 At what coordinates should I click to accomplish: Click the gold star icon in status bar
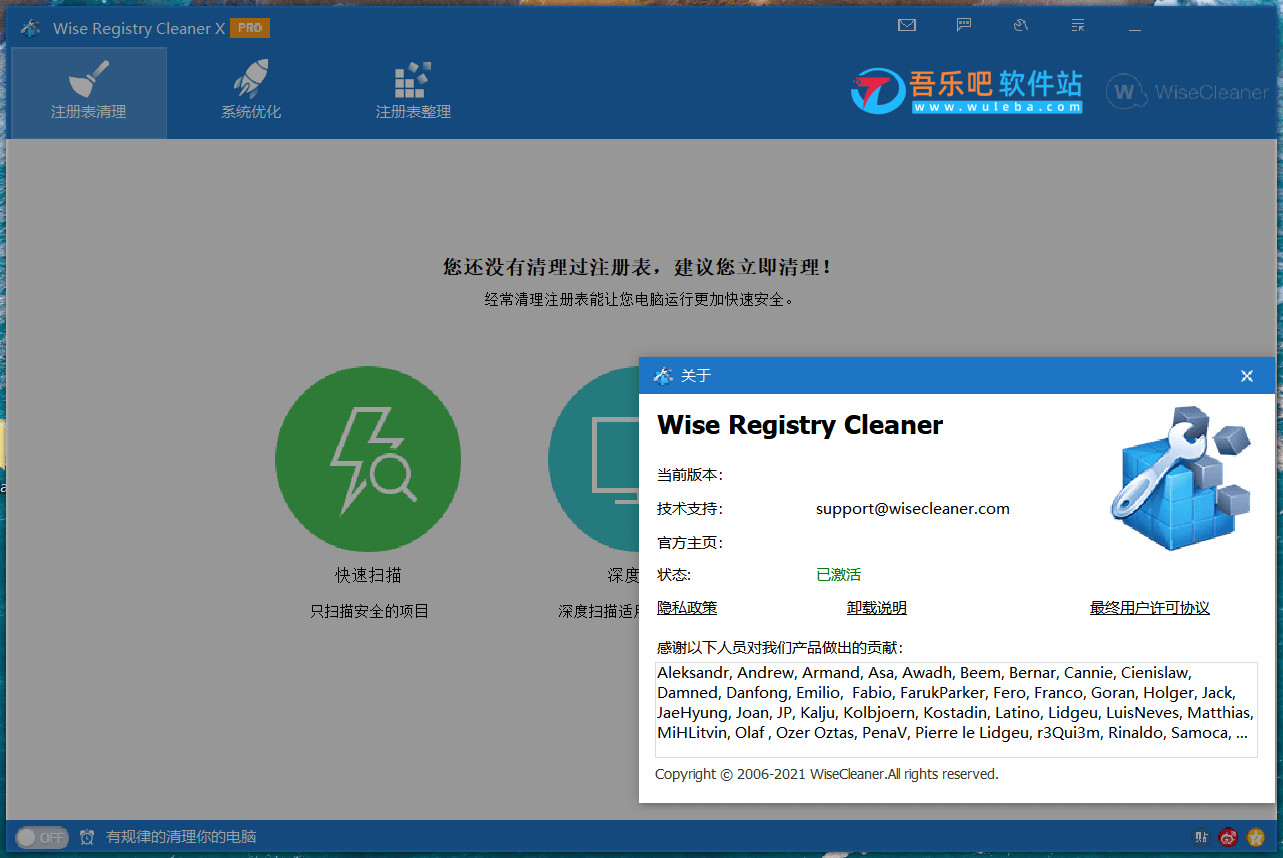(x=1255, y=837)
